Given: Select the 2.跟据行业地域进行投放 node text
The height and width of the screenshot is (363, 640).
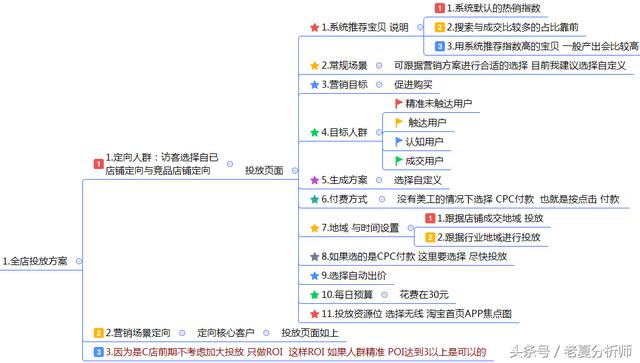Looking at the screenshot, I should pyautogui.click(x=489, y=237).
